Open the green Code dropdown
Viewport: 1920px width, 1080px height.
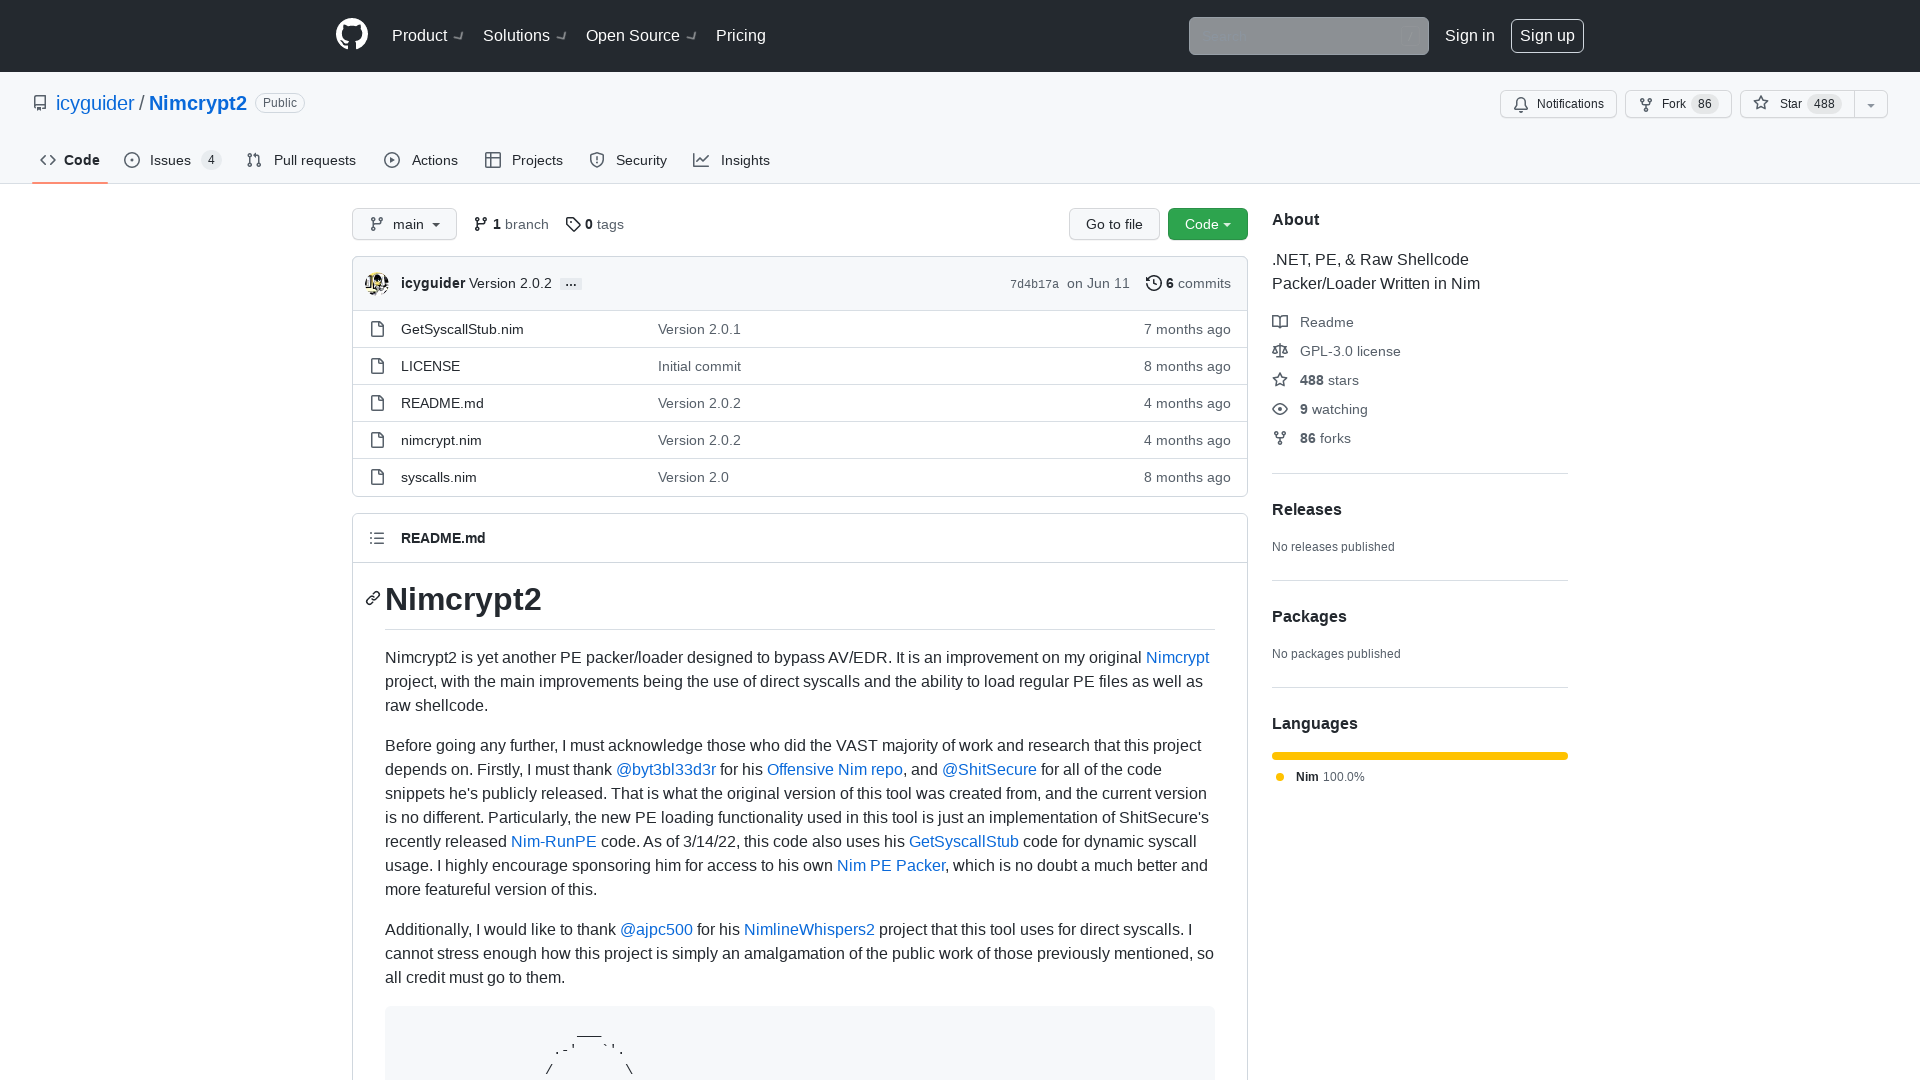(x=1208, y=224)
